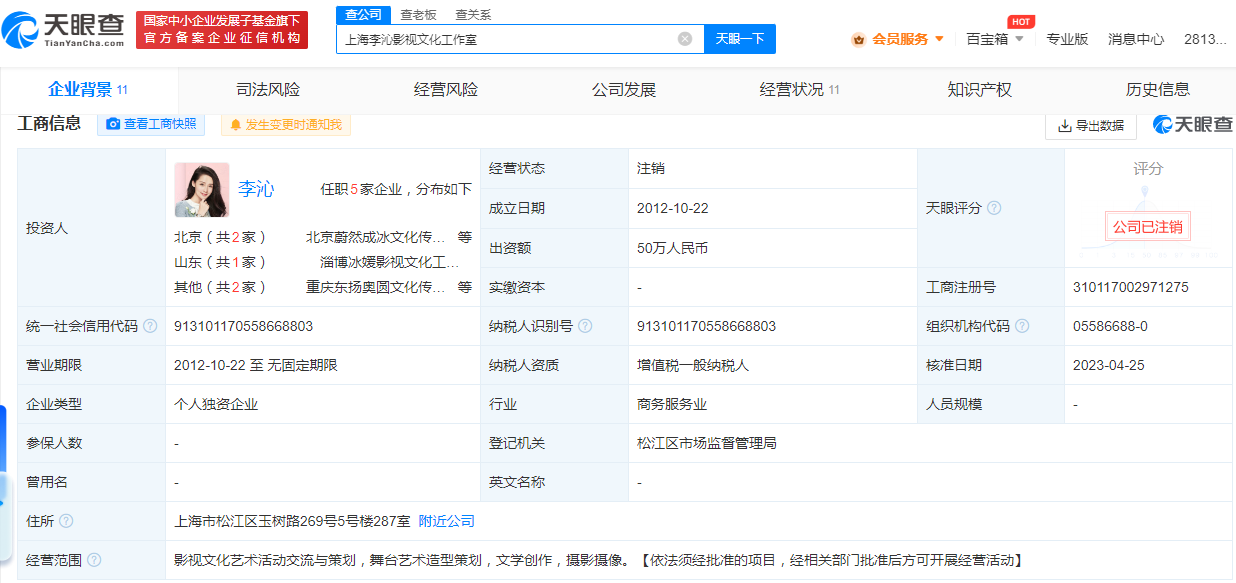1236x583 pixels.
Task: Switch to 企业背景 tab
Action: [88, 90]
